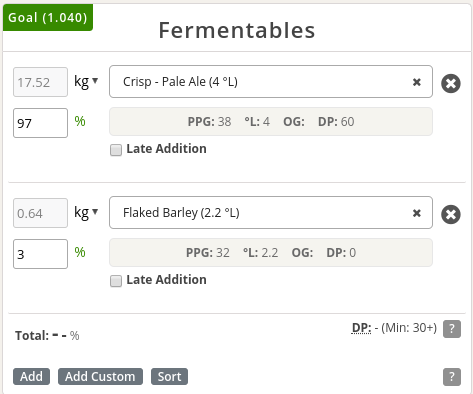
Task: Clear the Flaked Barley selection
Action: click(x=417, y=213)
